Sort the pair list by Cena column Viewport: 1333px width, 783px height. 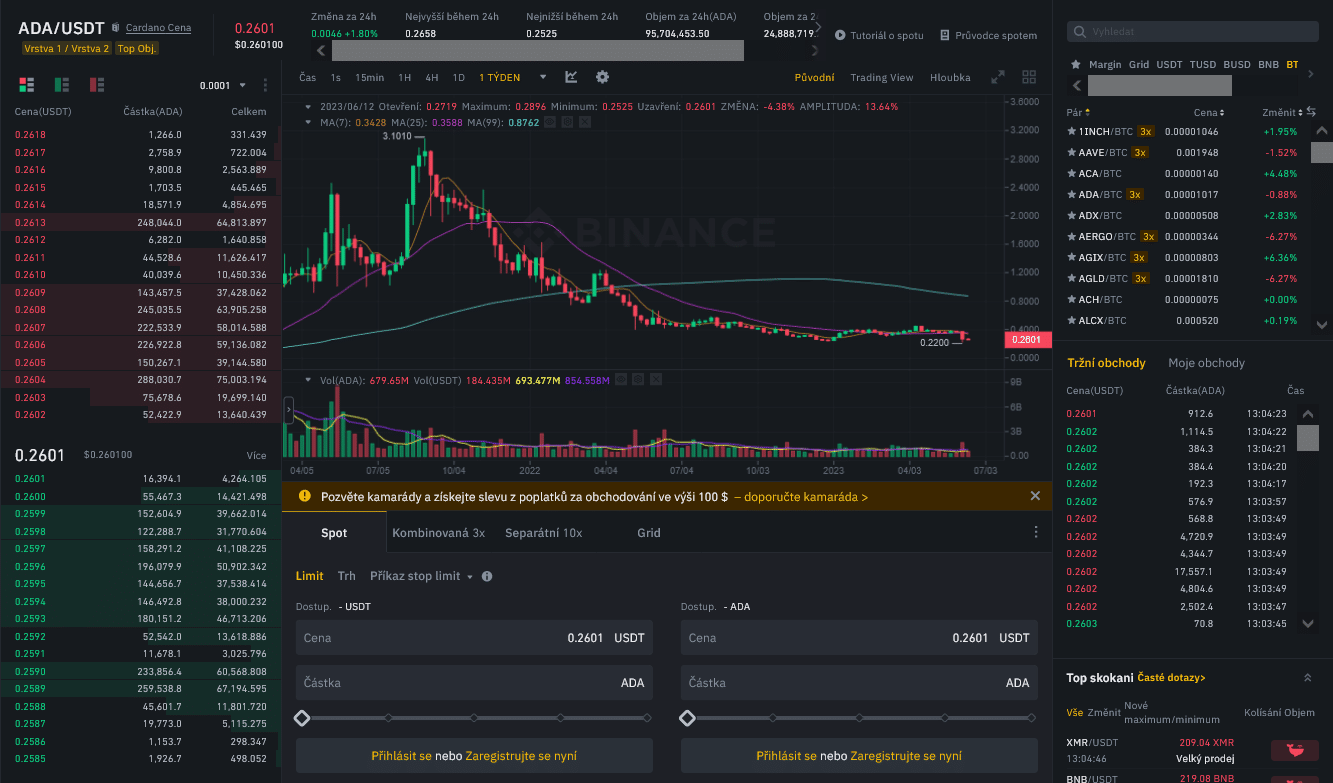click(1208, 113)
